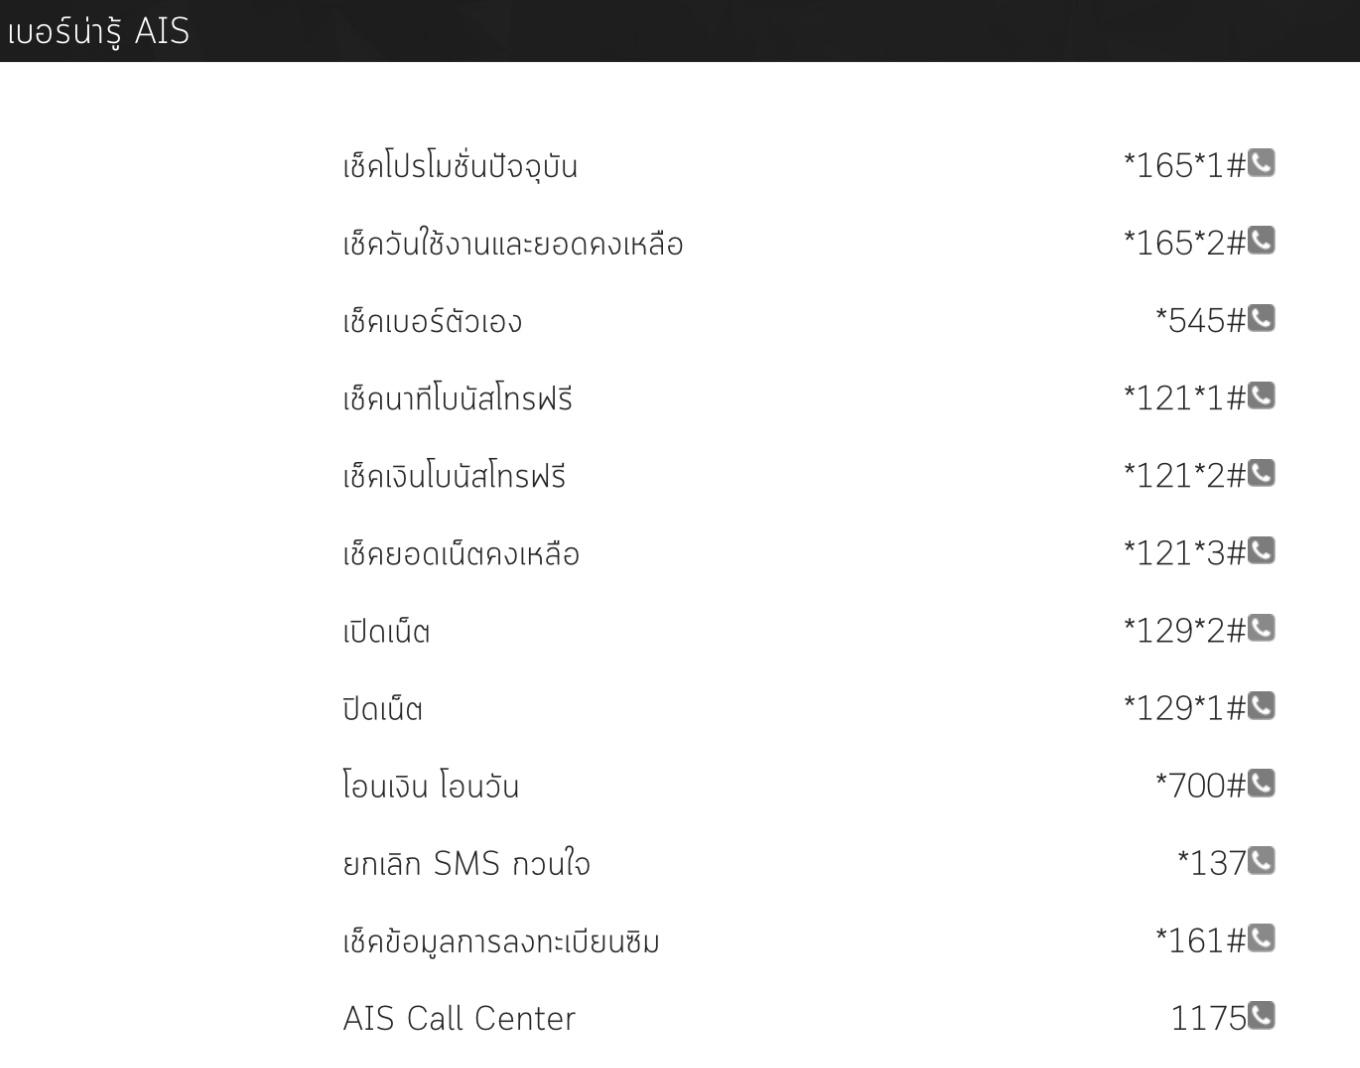Tap phone icon next to *137
Viewport: 1360px width, 1068px height.
[1262, 860]
